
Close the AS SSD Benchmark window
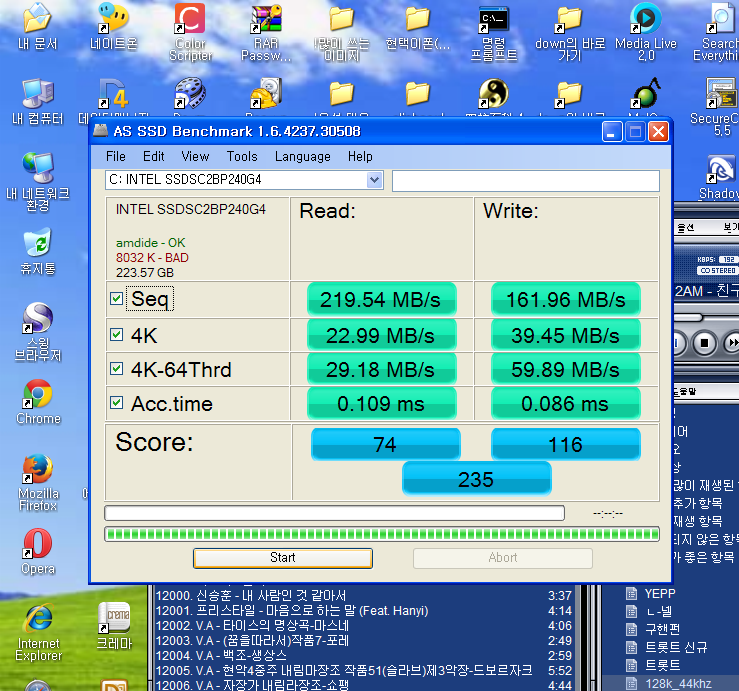(x=658, y=132)
